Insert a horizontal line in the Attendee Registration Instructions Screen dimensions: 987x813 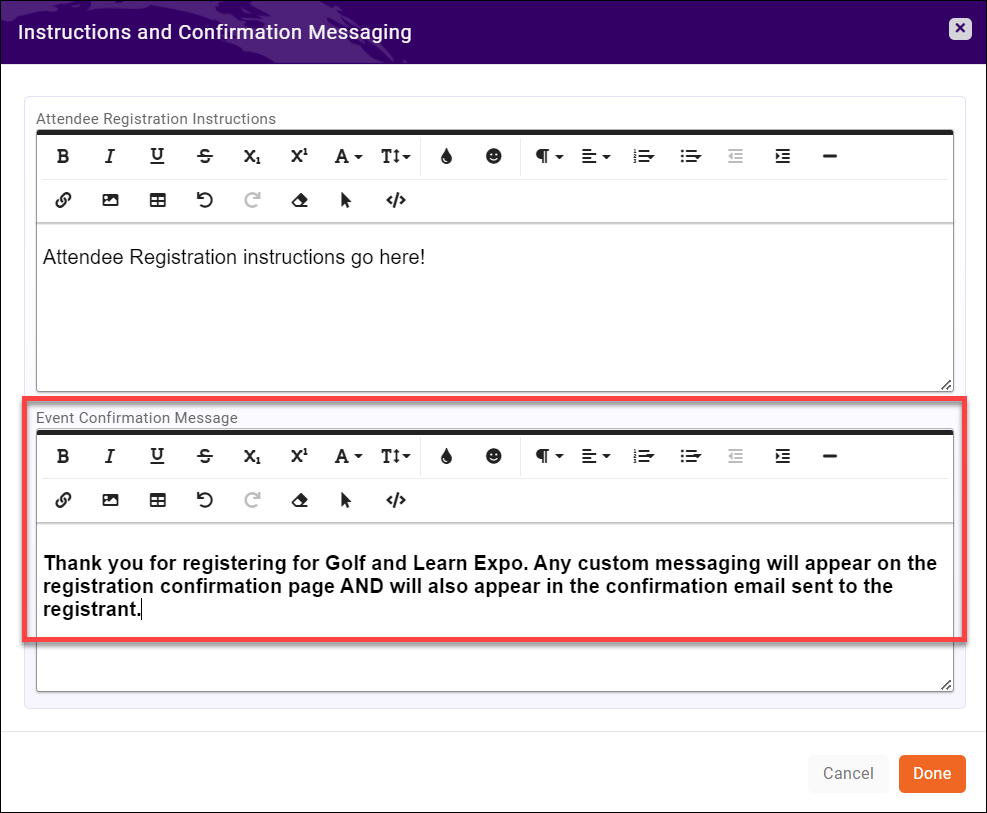point(829,156)
